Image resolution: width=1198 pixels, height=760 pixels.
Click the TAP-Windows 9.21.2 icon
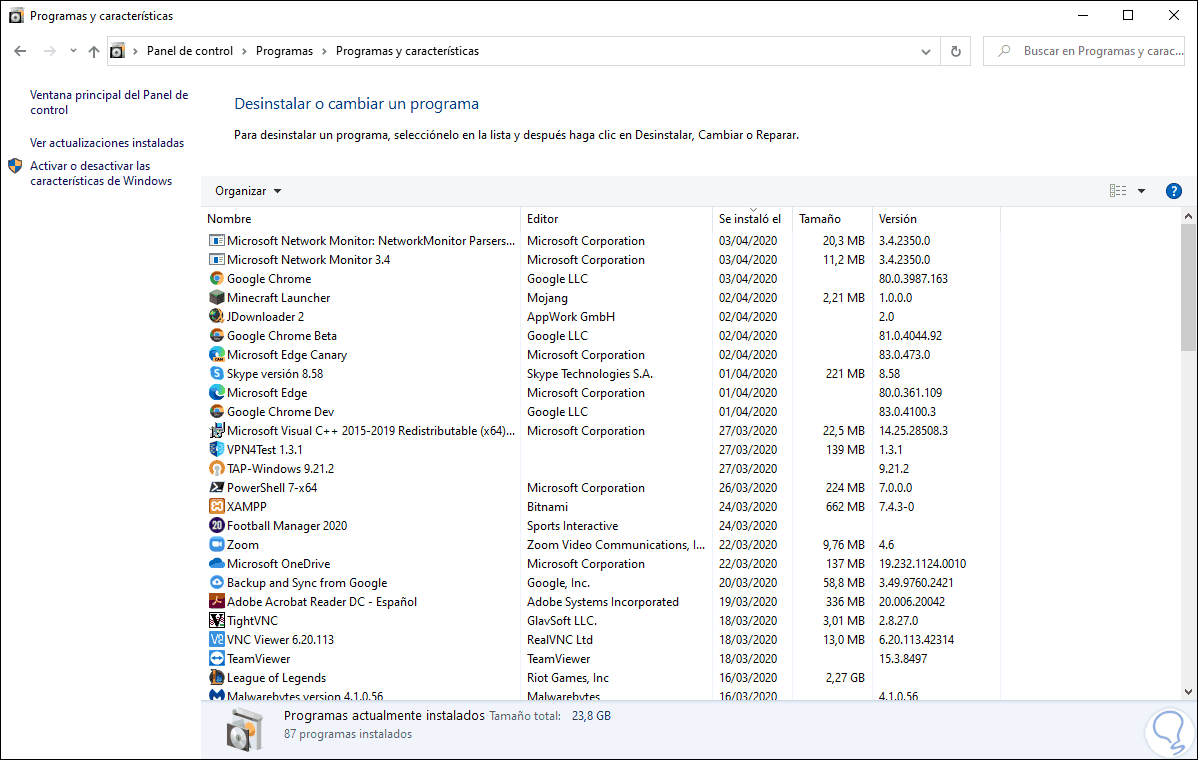(217, 468)
